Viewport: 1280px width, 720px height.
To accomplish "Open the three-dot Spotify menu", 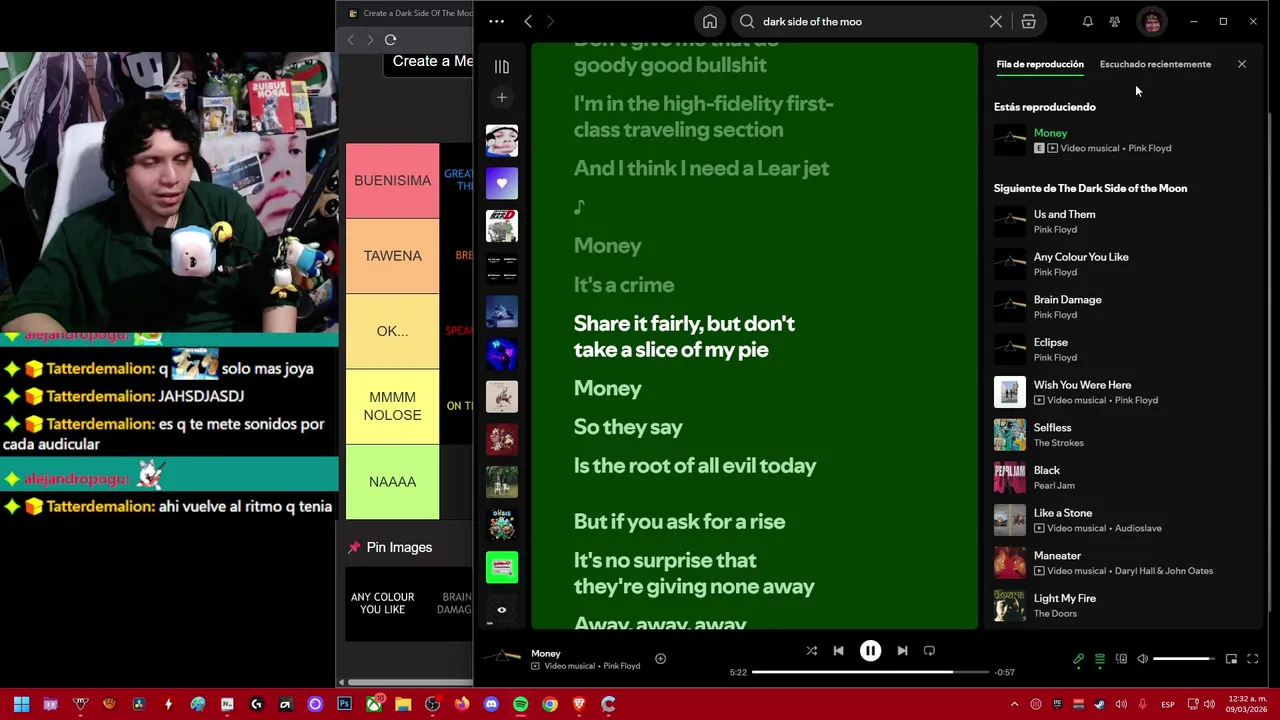I will [497, 21].
